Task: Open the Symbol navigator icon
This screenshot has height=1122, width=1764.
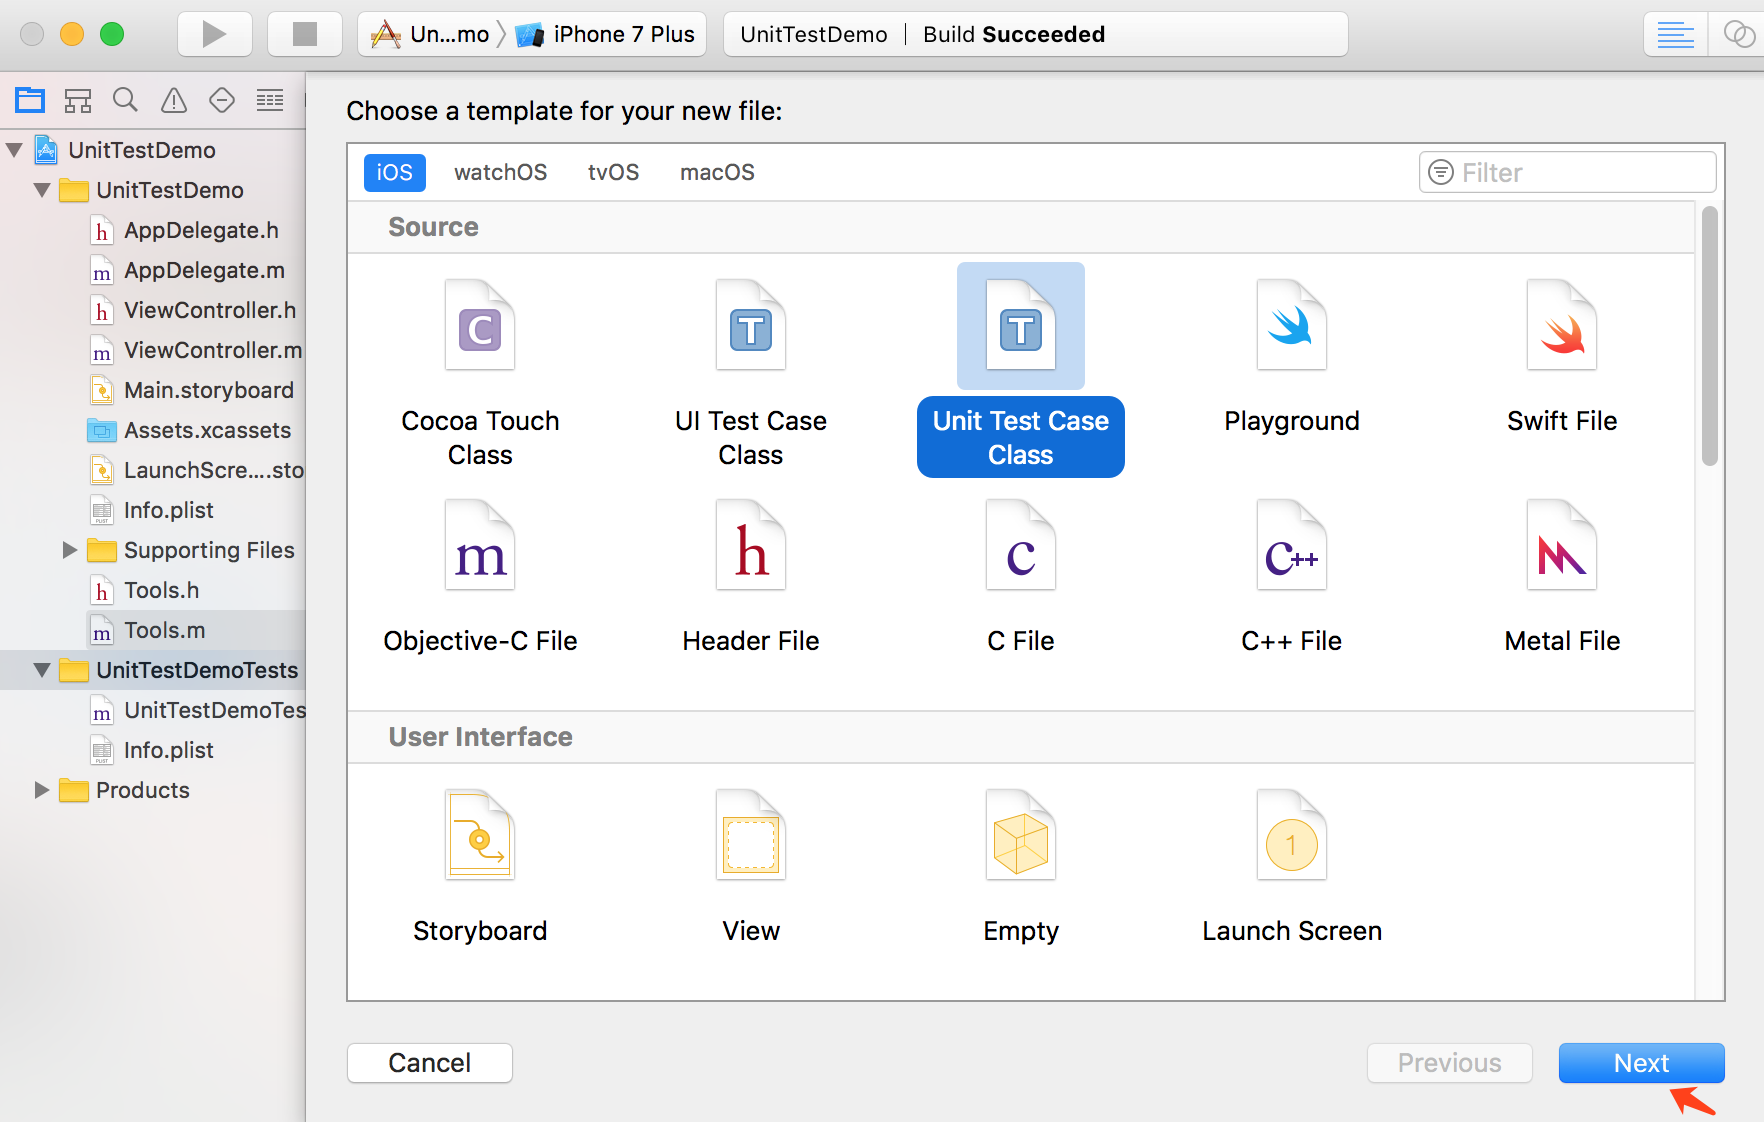Action: tap(78, 100)
